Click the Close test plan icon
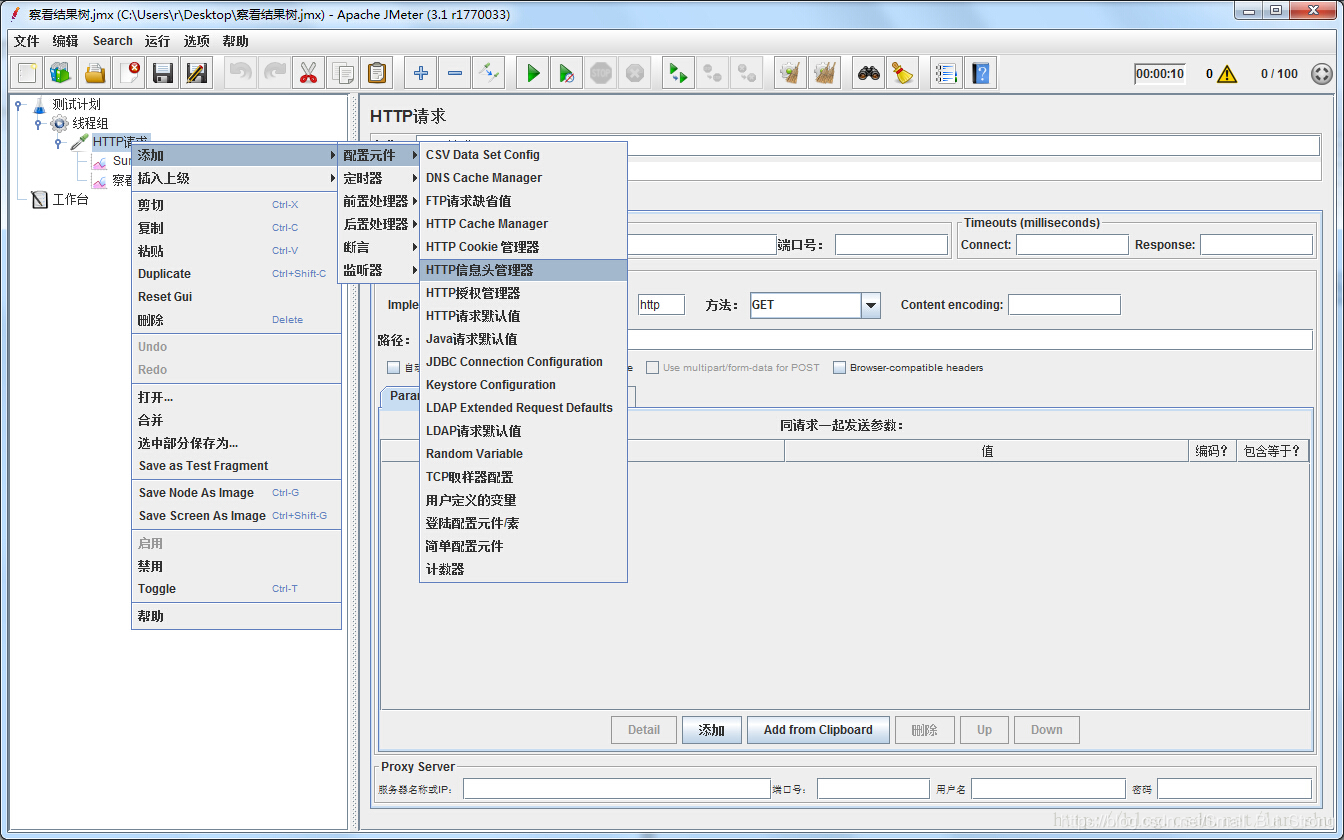The image size is (1344, 840). point(129,73)
